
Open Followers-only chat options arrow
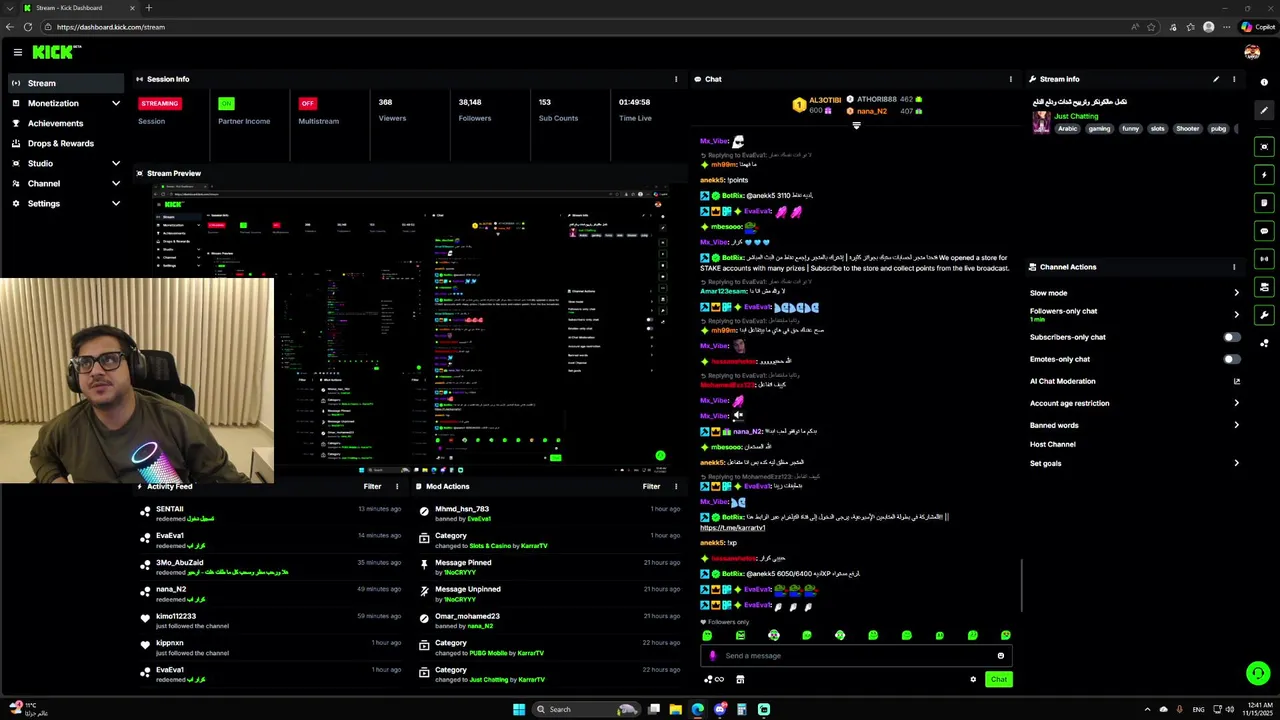1236,314
